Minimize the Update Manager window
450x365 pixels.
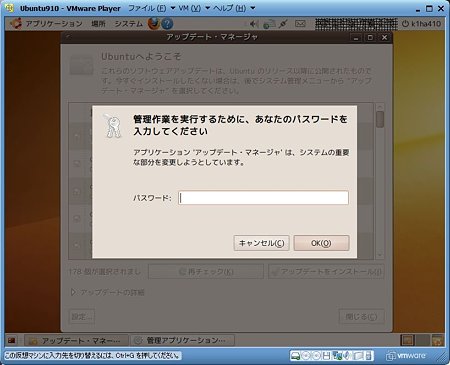[x=356, y=37]
